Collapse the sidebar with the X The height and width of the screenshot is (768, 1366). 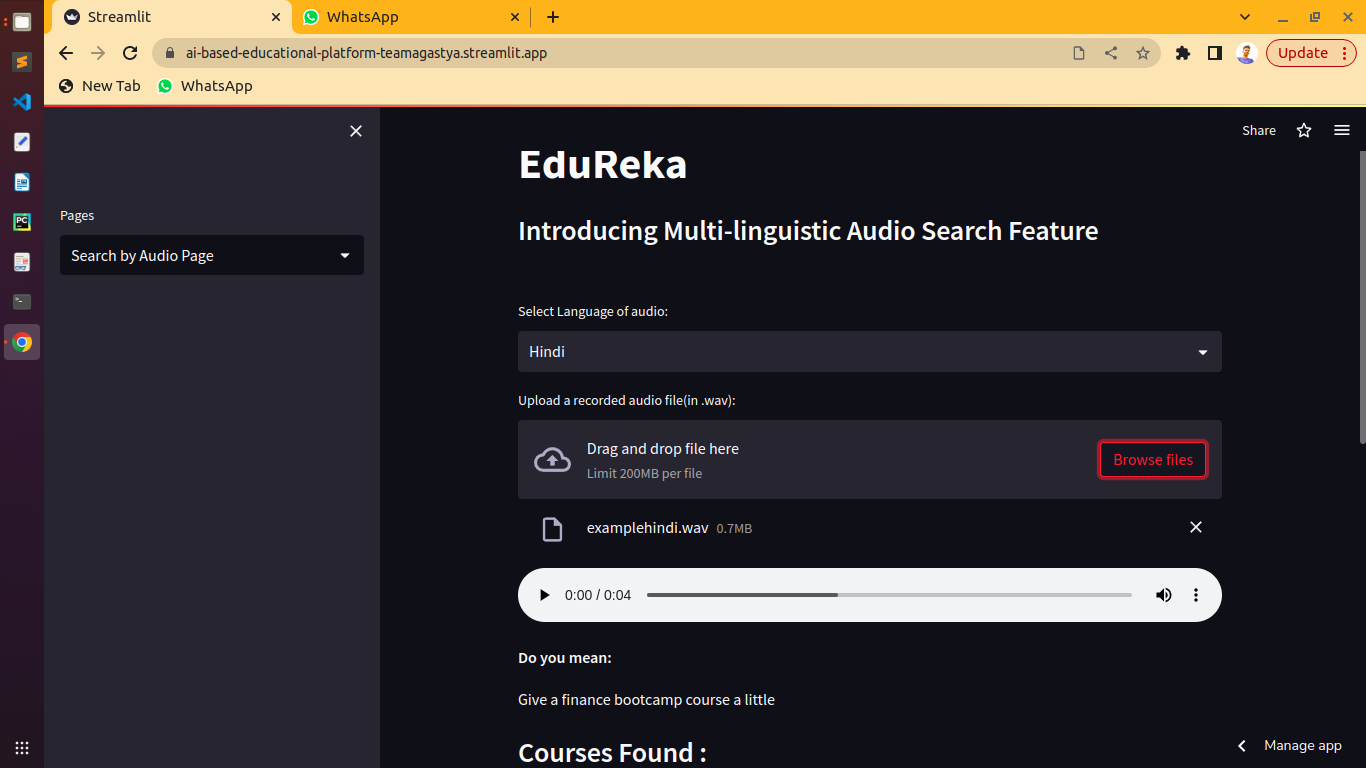point(356,131)
